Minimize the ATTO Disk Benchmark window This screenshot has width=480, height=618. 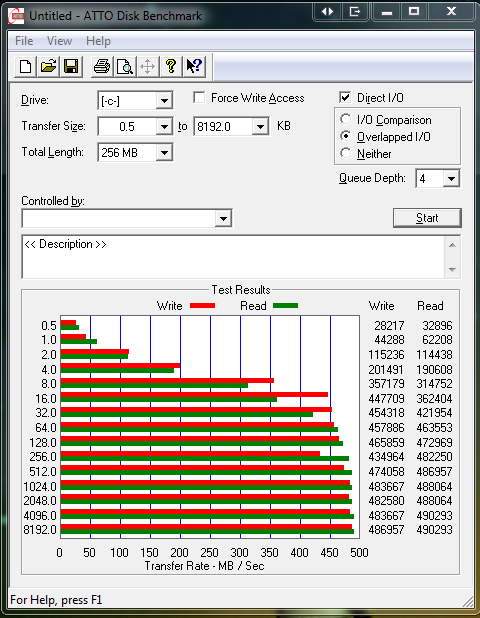coord(387,11)
